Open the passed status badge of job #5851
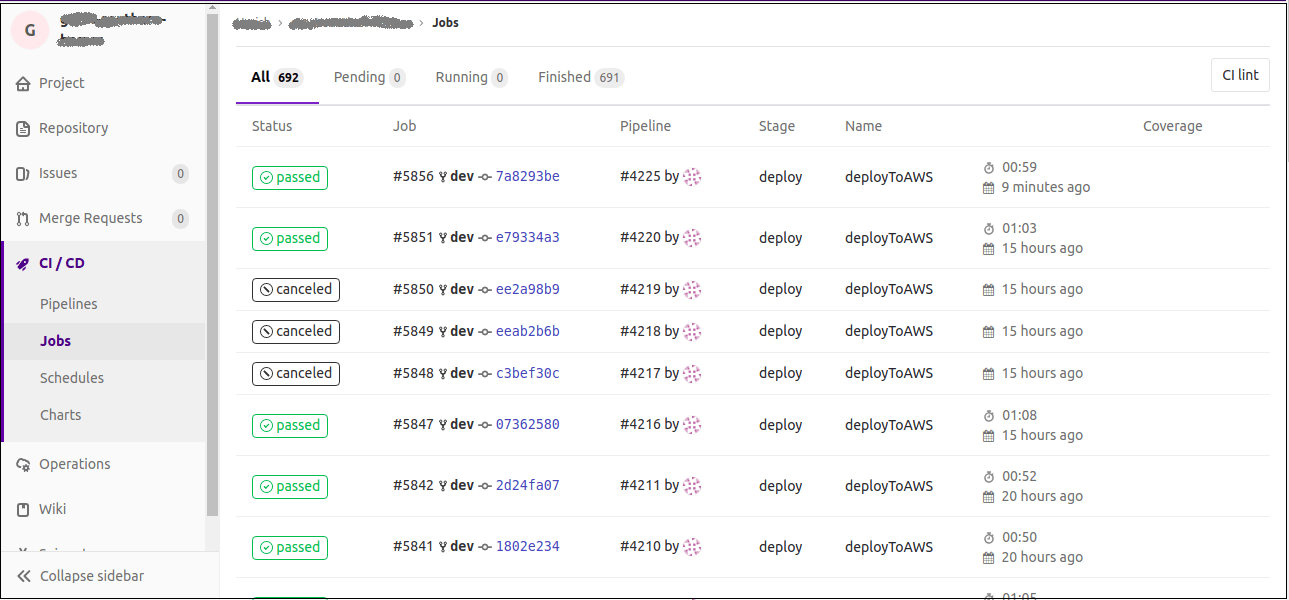The height and width of the screenshot is (600, 1289). click(289, 238)
